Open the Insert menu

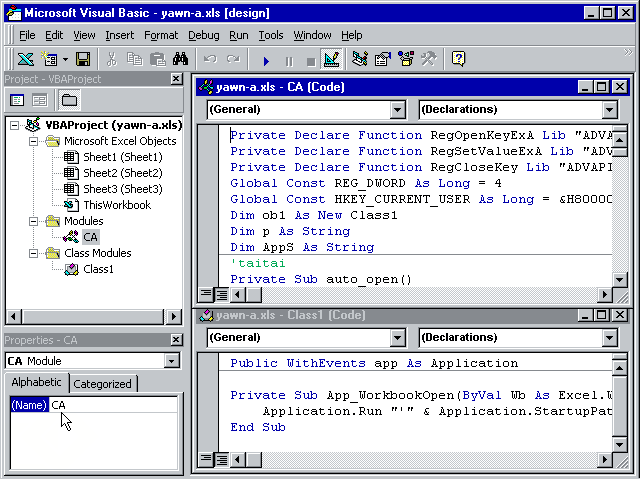(119, 36)
